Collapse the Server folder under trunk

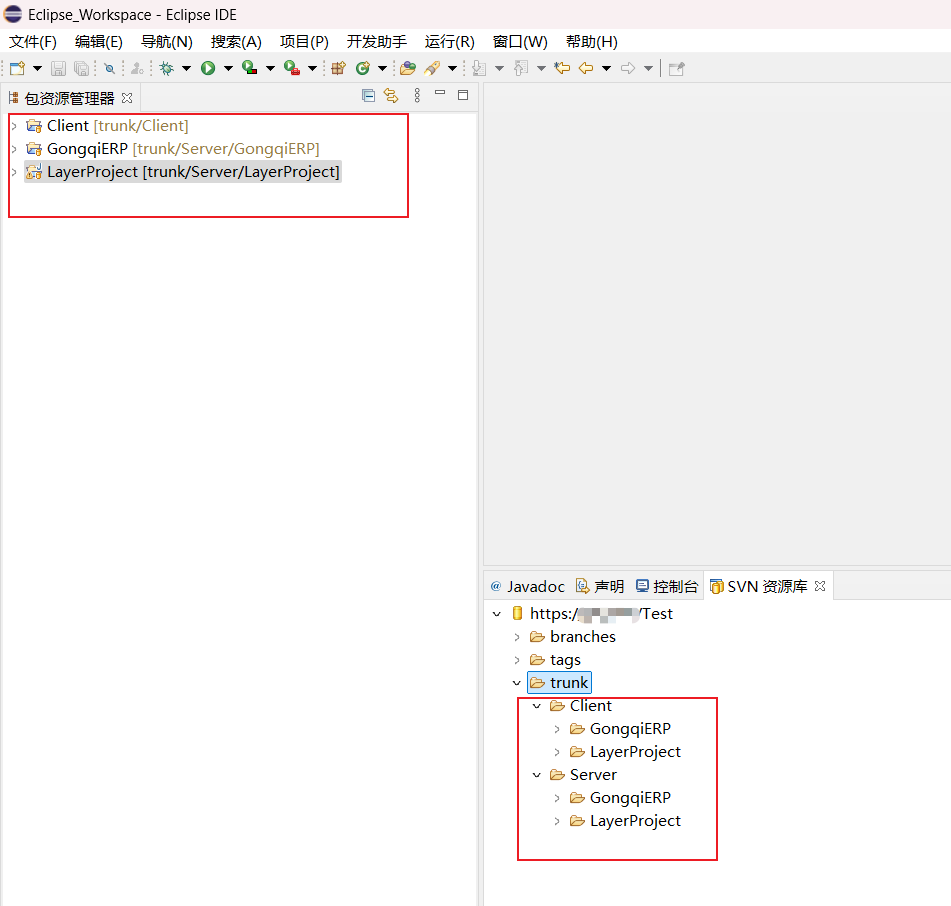click(537, 776)
